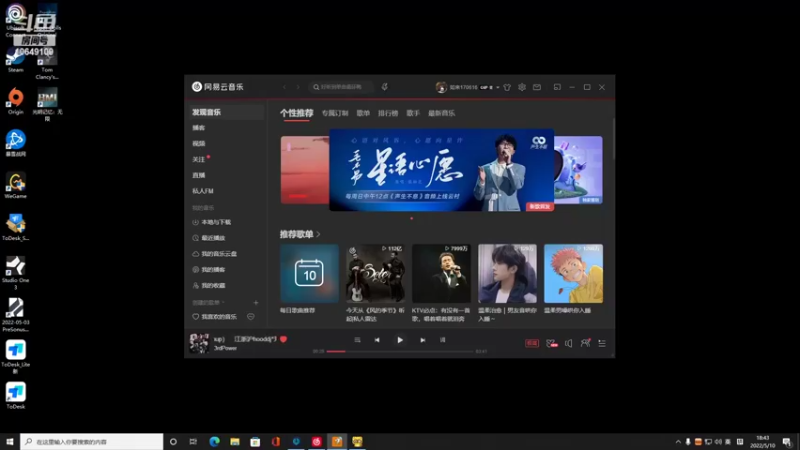The image size is (800, 450).
Task: Open 我喜欢的音乐 playlist
Action: 215,317
